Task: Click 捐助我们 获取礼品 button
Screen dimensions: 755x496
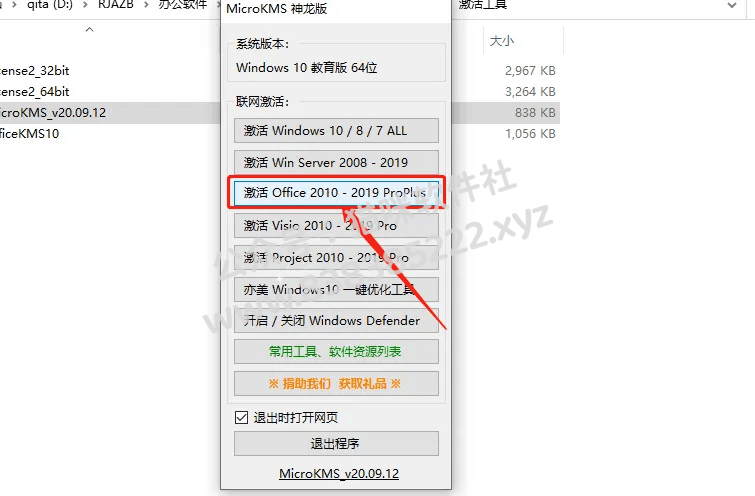Action: (336, 383)
